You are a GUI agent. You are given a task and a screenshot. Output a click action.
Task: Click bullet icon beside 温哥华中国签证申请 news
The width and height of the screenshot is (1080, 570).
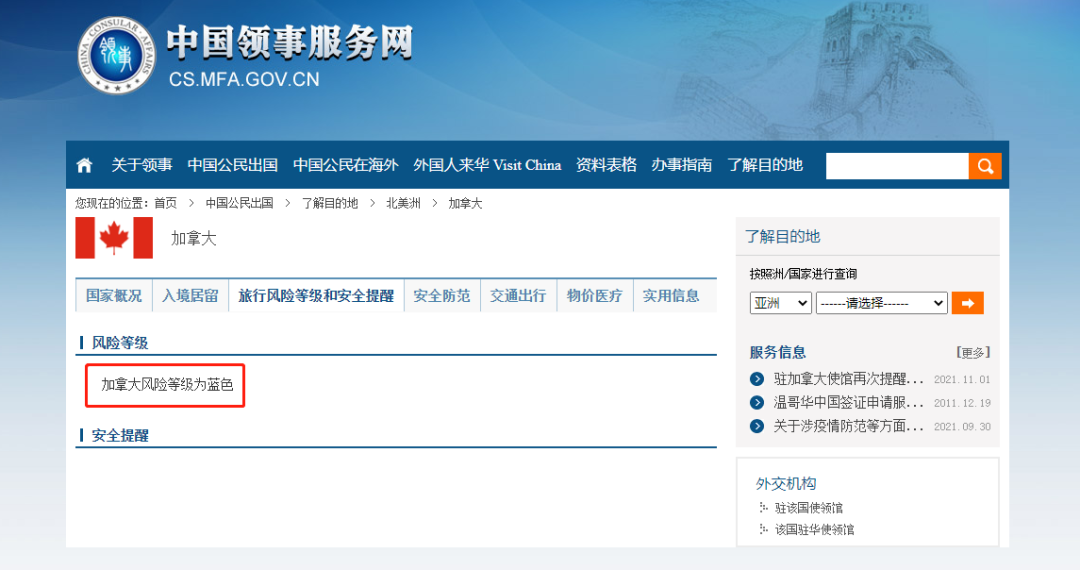click(x=757, y=402)
